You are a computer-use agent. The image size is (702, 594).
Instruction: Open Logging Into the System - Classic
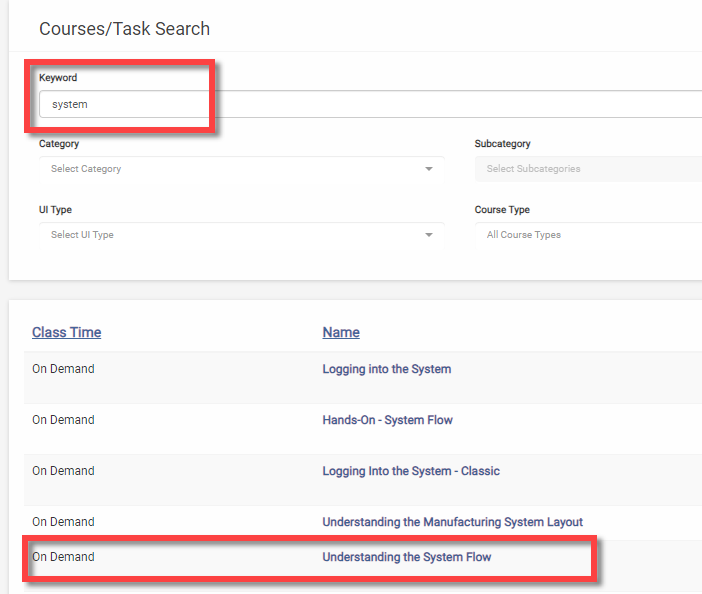411,471
